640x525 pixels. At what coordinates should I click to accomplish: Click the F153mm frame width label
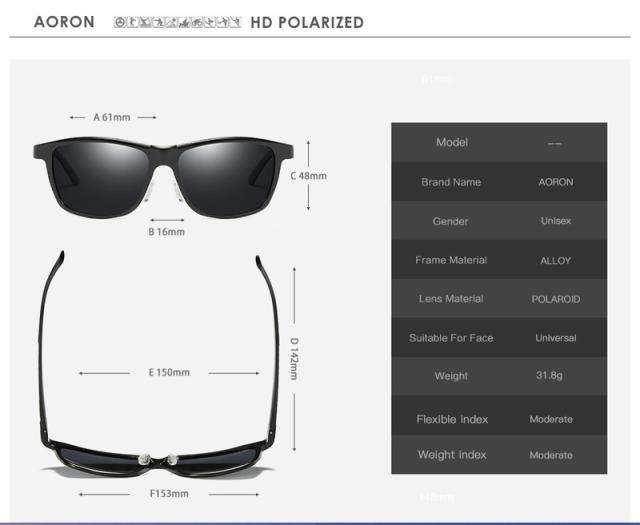pyautogui.click(x=168, y=493)
